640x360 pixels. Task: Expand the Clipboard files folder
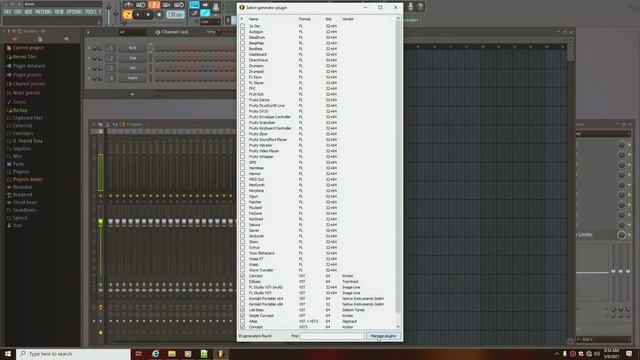point(24,118)
